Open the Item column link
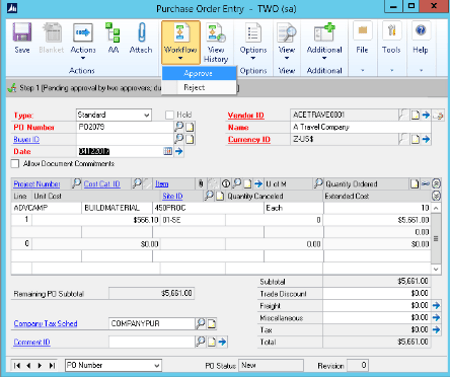The height and width of the screenshot is (377, 450). click(162, 184)
